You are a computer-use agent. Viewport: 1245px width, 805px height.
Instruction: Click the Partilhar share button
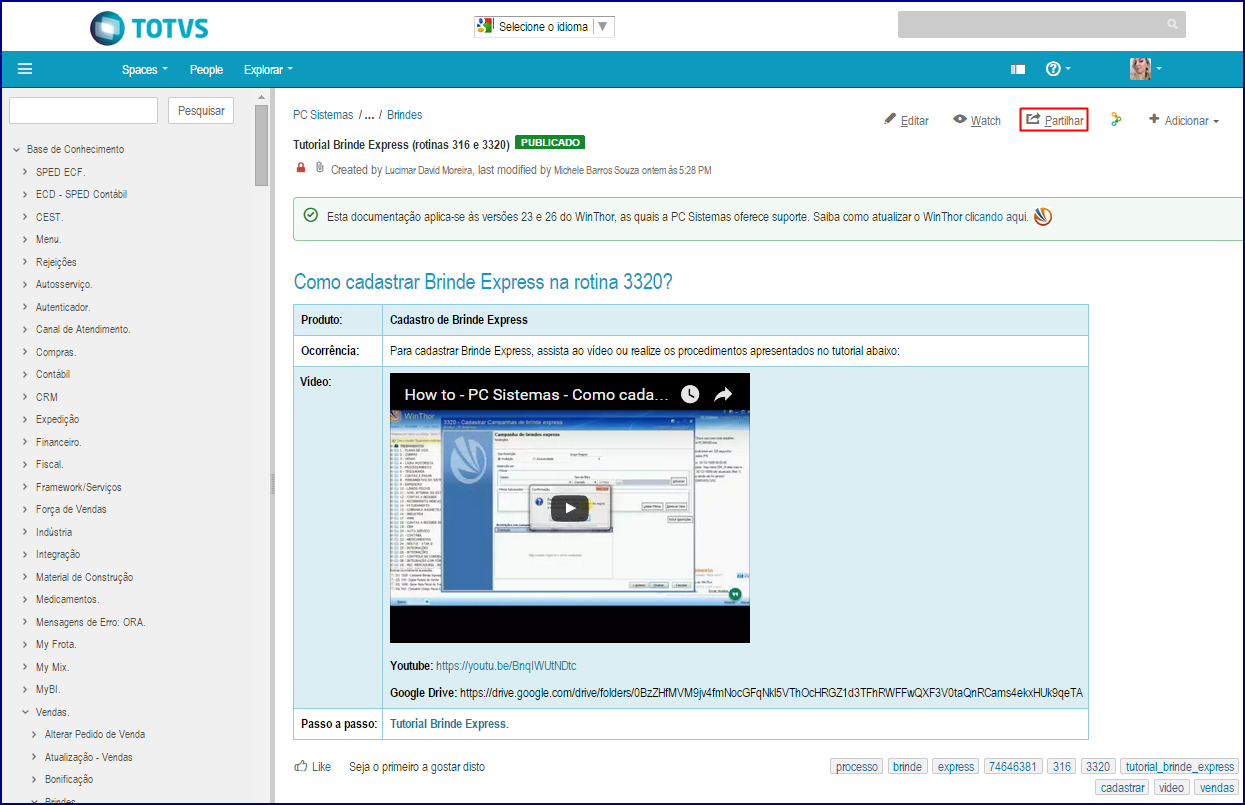[x=1054, y=120]
